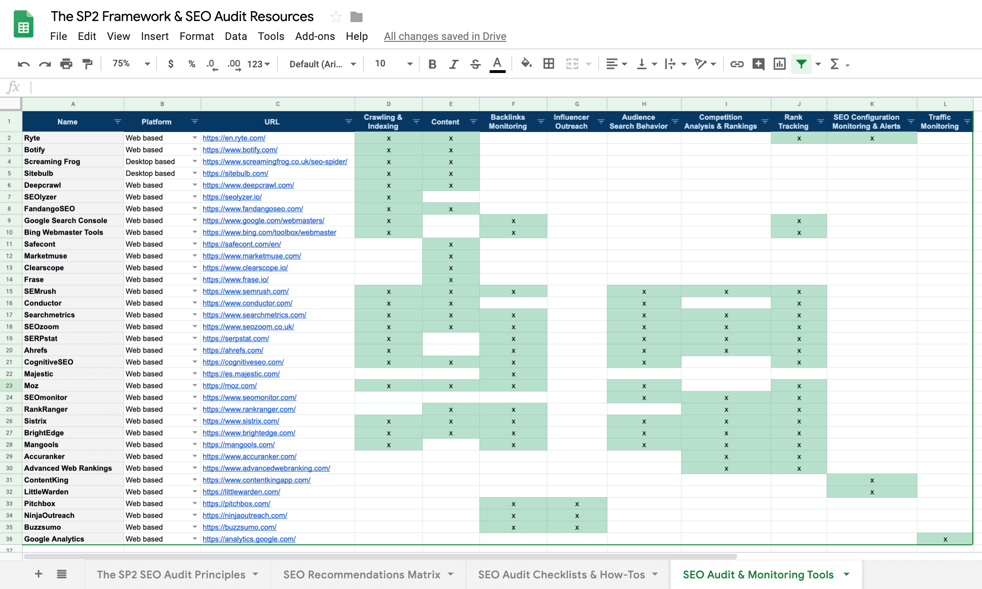This screenshot has width=982, height=589.
Task: Open the Add-ons menu
Action: coord(315,36)
